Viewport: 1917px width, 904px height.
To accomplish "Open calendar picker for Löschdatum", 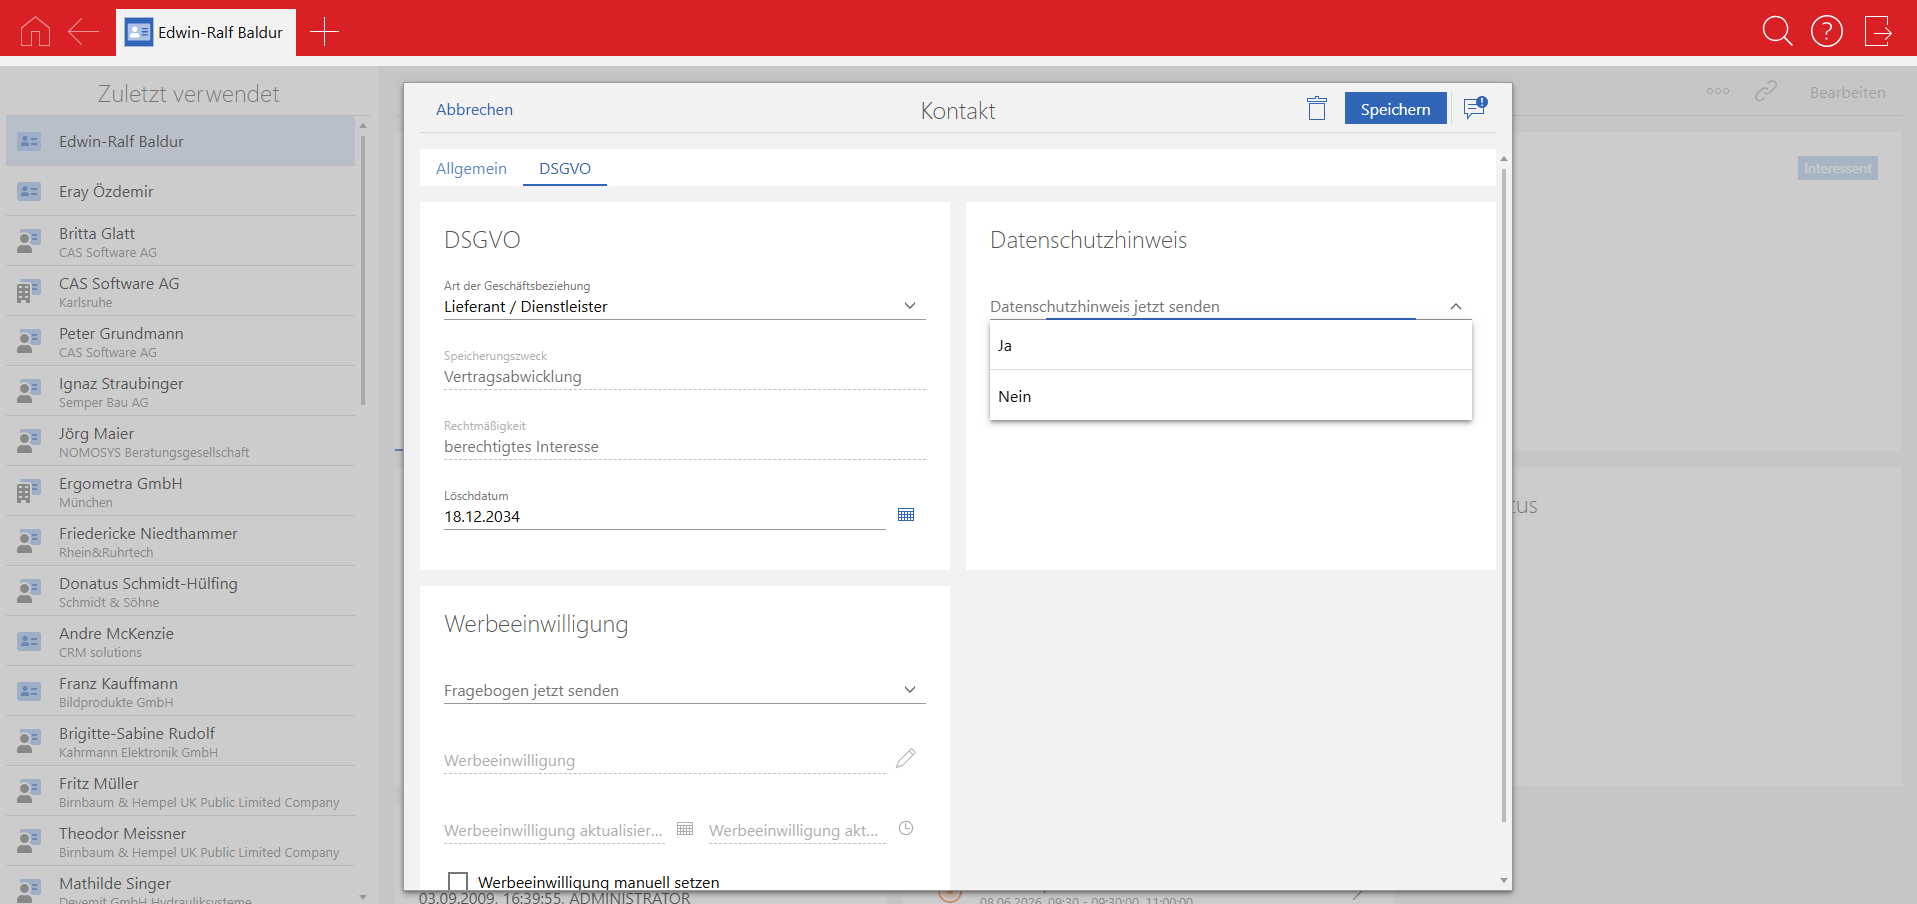I will tap(906, 515).
